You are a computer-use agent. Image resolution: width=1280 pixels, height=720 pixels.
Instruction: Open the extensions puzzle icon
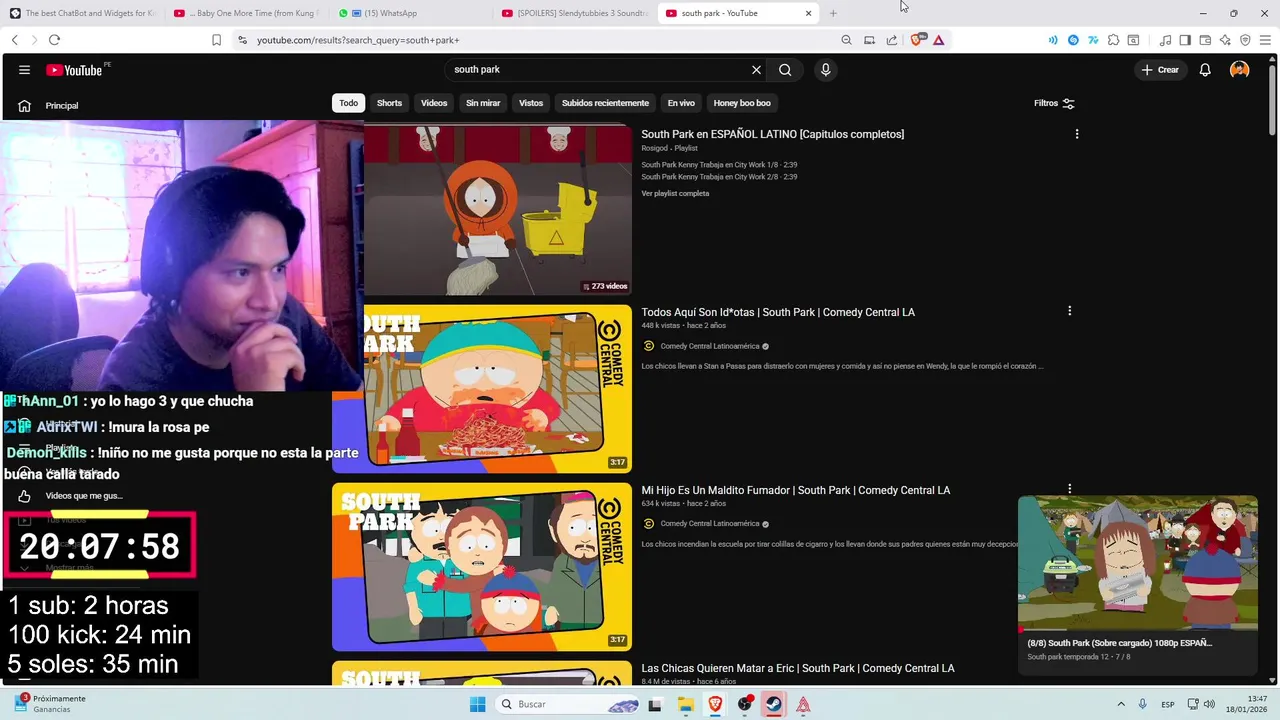(x=1113, y=40)
